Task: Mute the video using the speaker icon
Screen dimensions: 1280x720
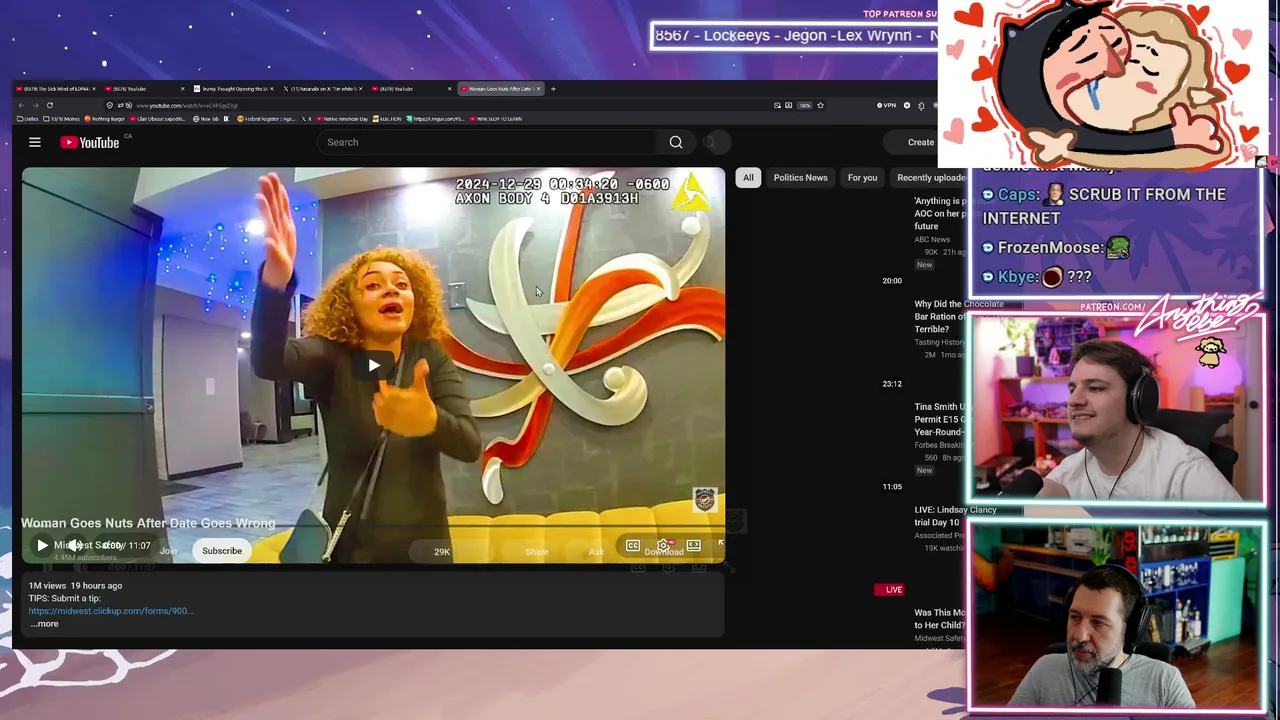Action: pos(75,545)
